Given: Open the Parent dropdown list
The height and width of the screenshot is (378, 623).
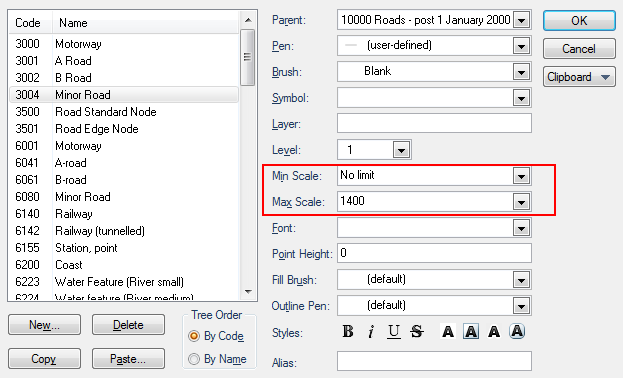Looking at the screenshot, I should tap(521, 20).
